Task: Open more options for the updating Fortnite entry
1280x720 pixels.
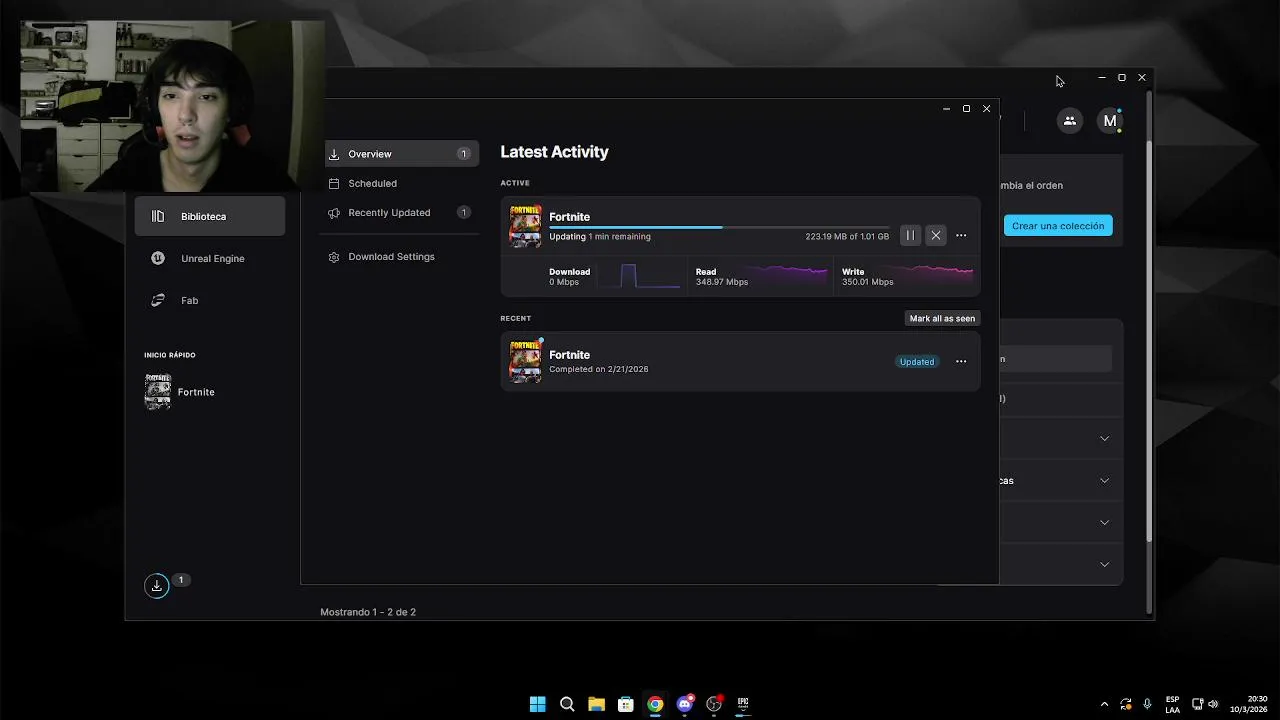Action: click(x=961, y=236)
